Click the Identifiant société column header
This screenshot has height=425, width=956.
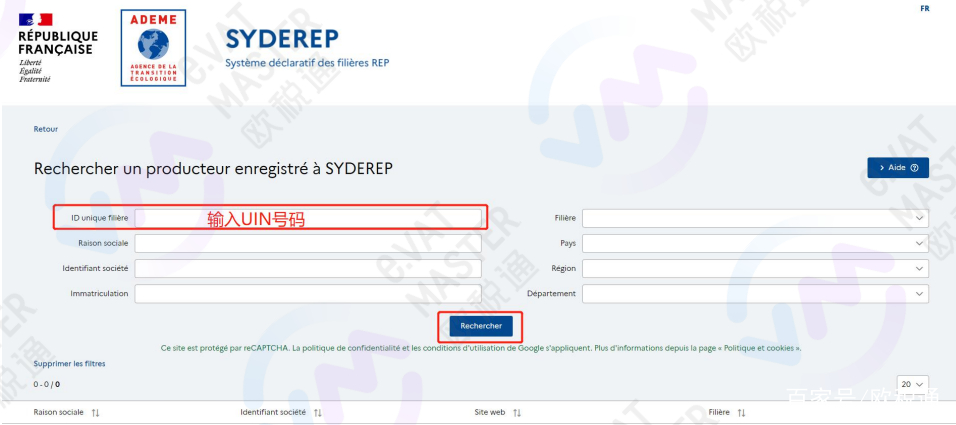[273, 412]
